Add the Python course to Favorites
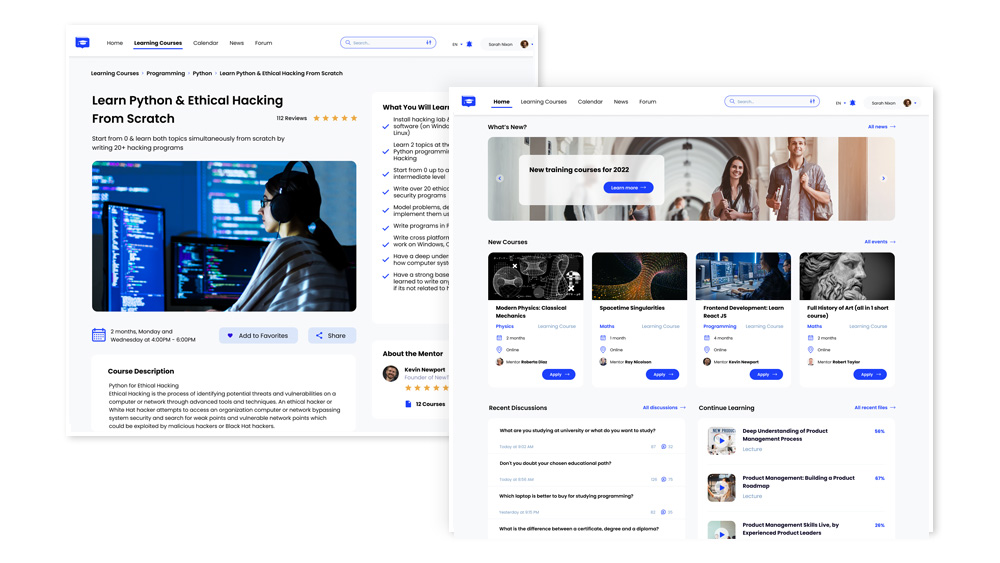Viewport: 1000px width, 563px height. point(258,336)
